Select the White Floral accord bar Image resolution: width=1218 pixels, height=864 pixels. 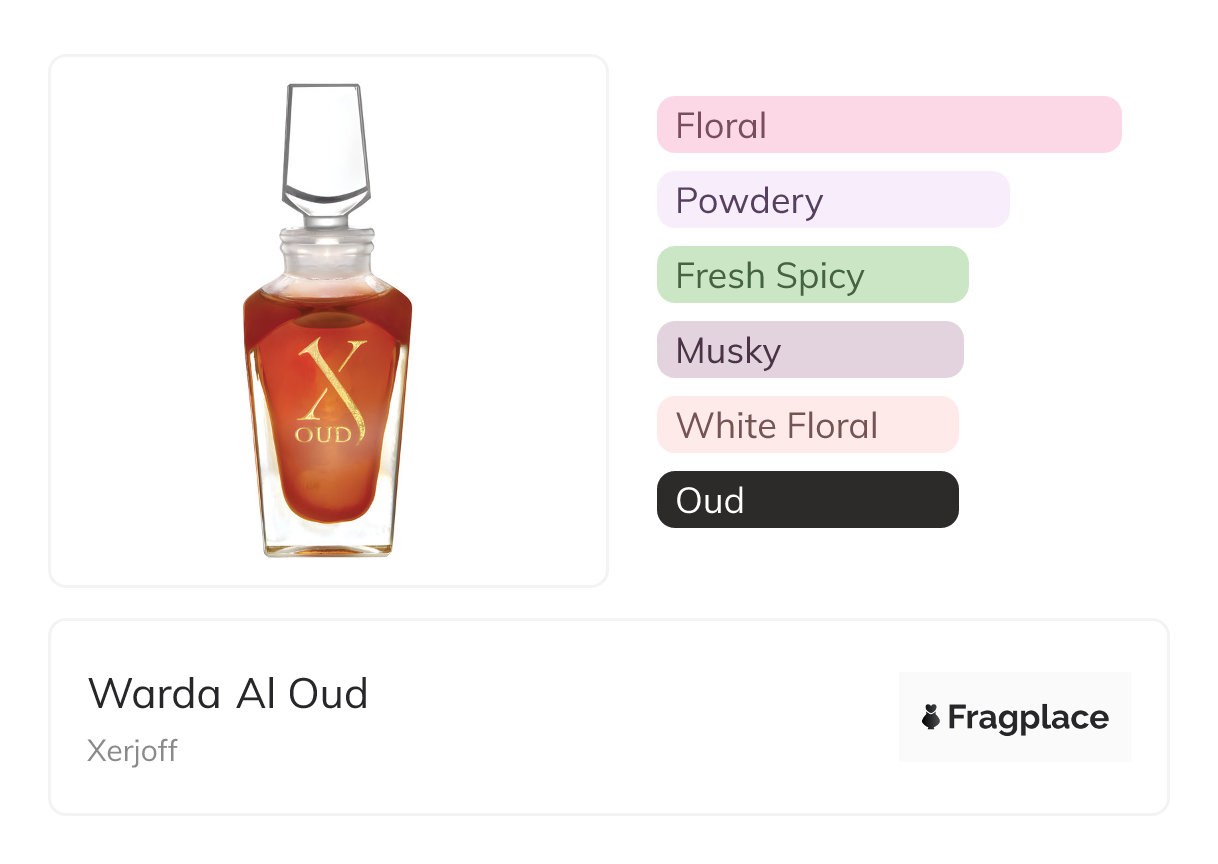click(x=807, y=425)
